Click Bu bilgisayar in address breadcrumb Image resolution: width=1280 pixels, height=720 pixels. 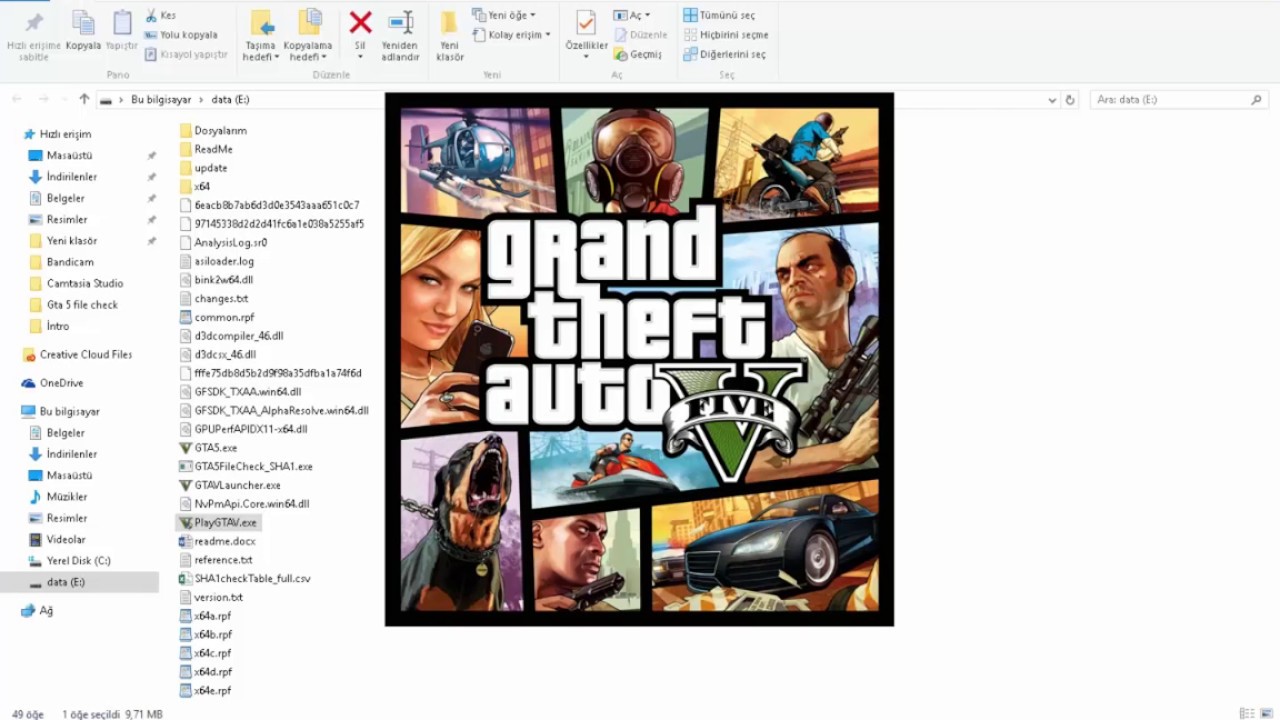161,100
